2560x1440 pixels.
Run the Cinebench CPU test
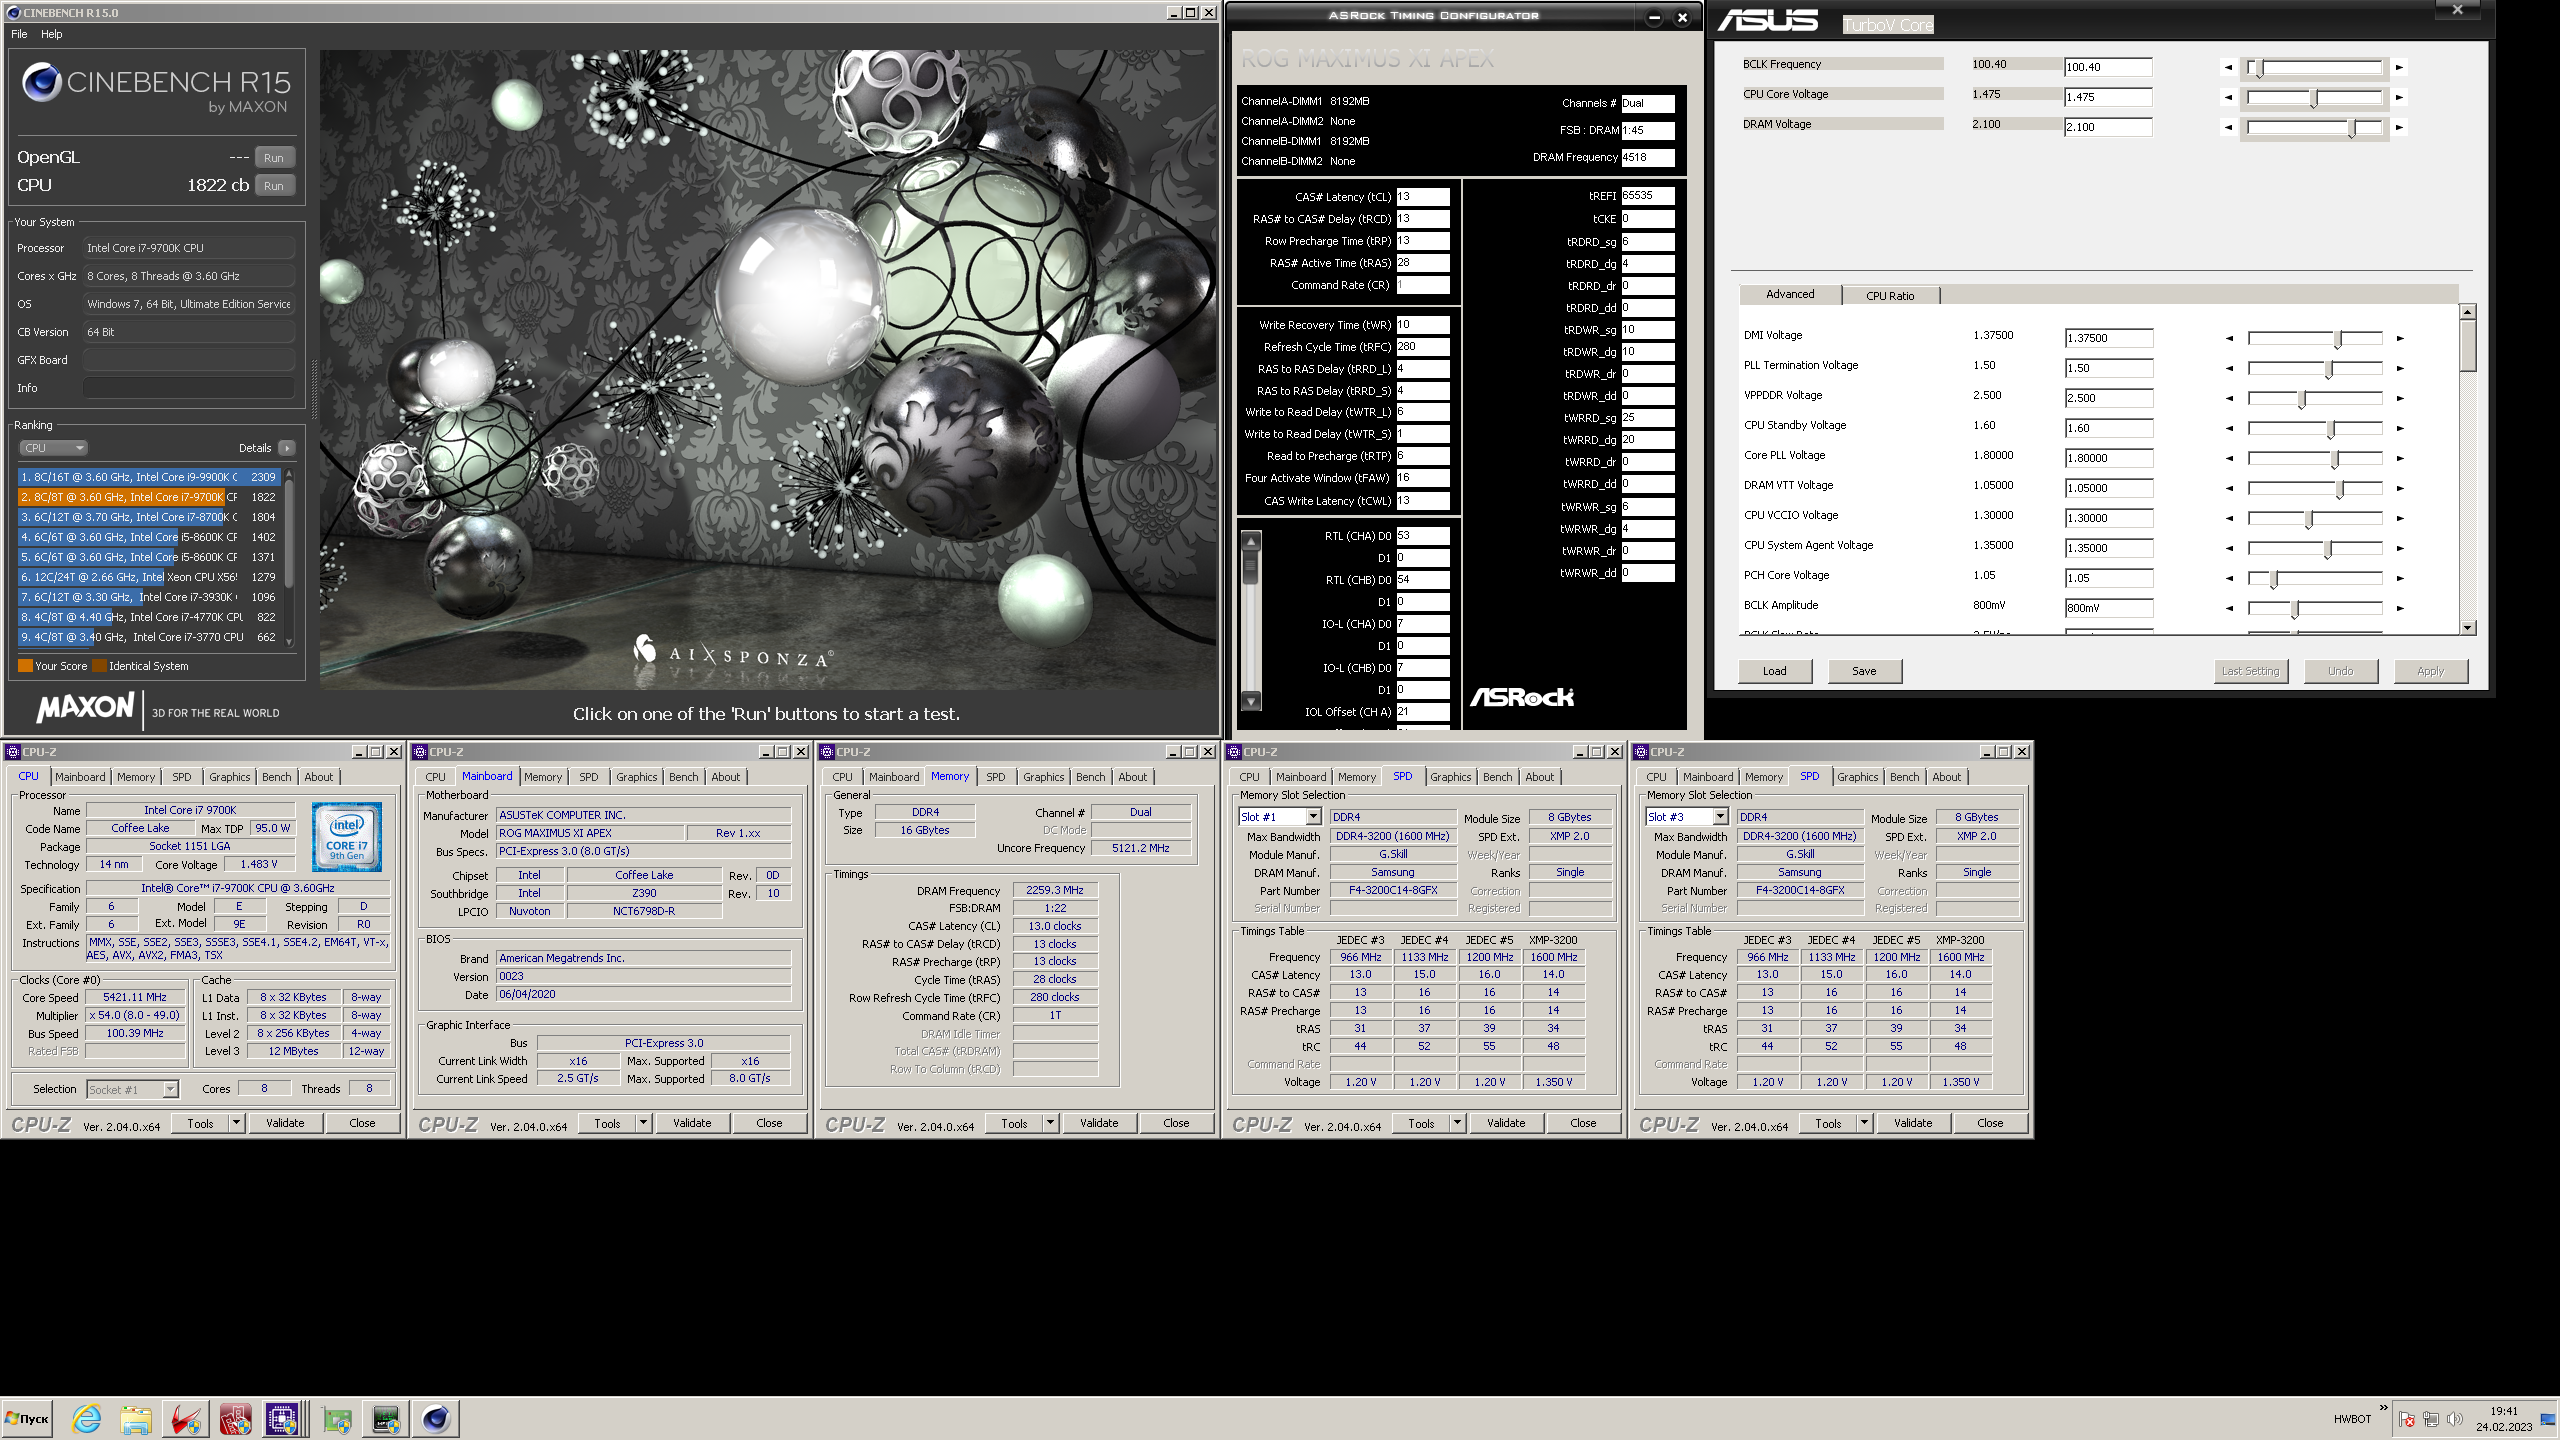[274, 186]
